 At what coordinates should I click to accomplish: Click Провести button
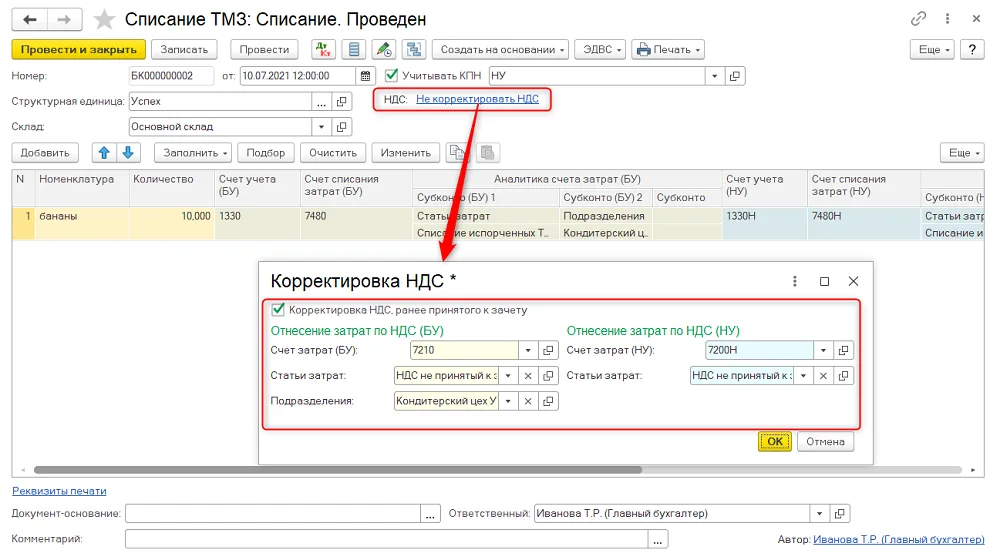[264, 49]
